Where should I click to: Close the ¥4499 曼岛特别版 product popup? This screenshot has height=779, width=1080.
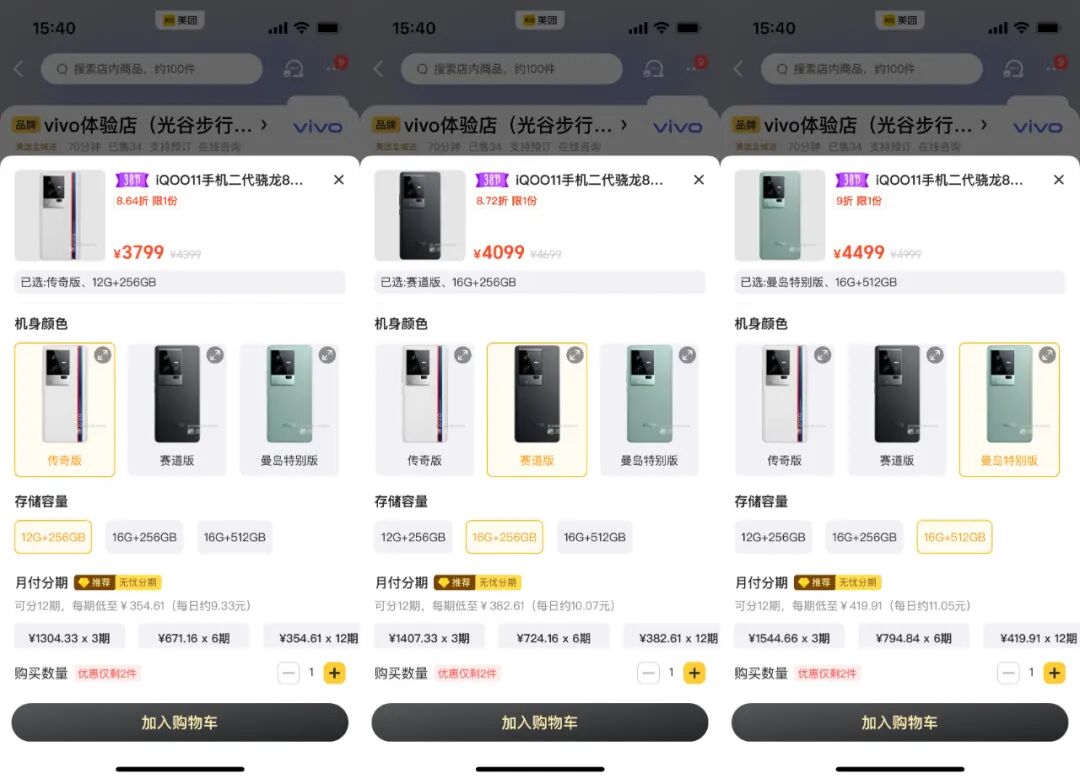coord(1059,180)
